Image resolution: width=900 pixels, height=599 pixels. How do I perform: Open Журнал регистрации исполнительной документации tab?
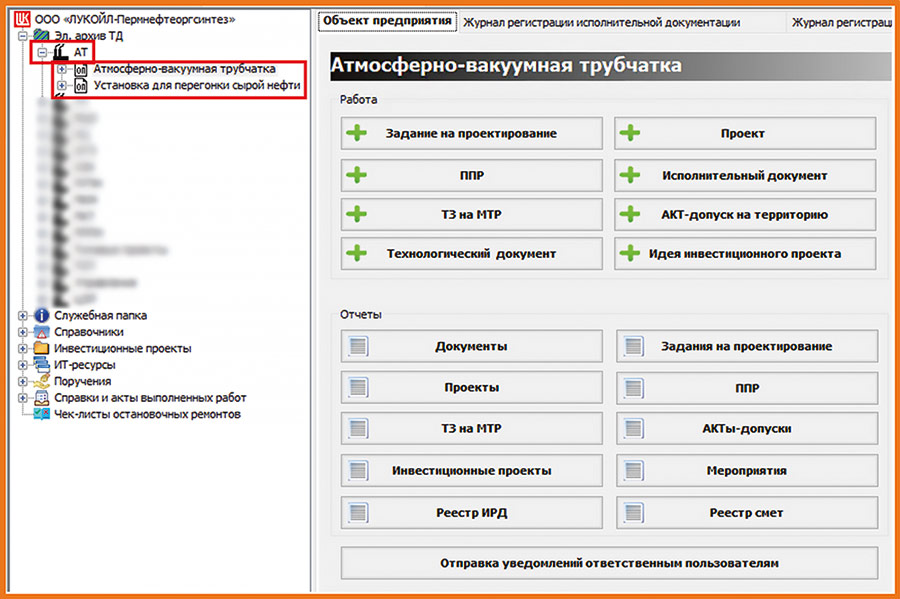click(x=601, y=22)
